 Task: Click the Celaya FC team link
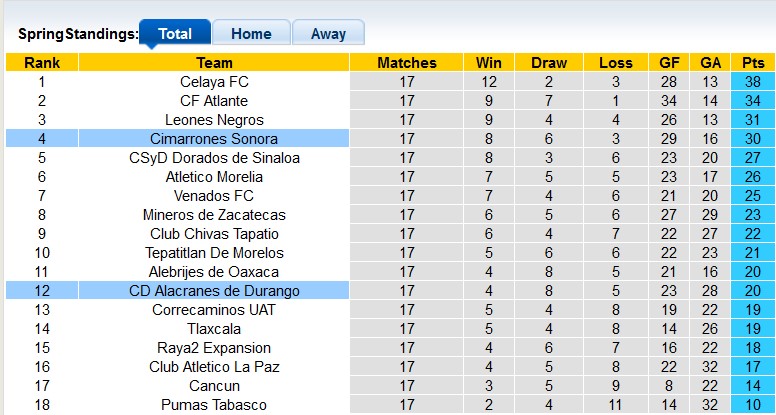(x=214, y=82)
